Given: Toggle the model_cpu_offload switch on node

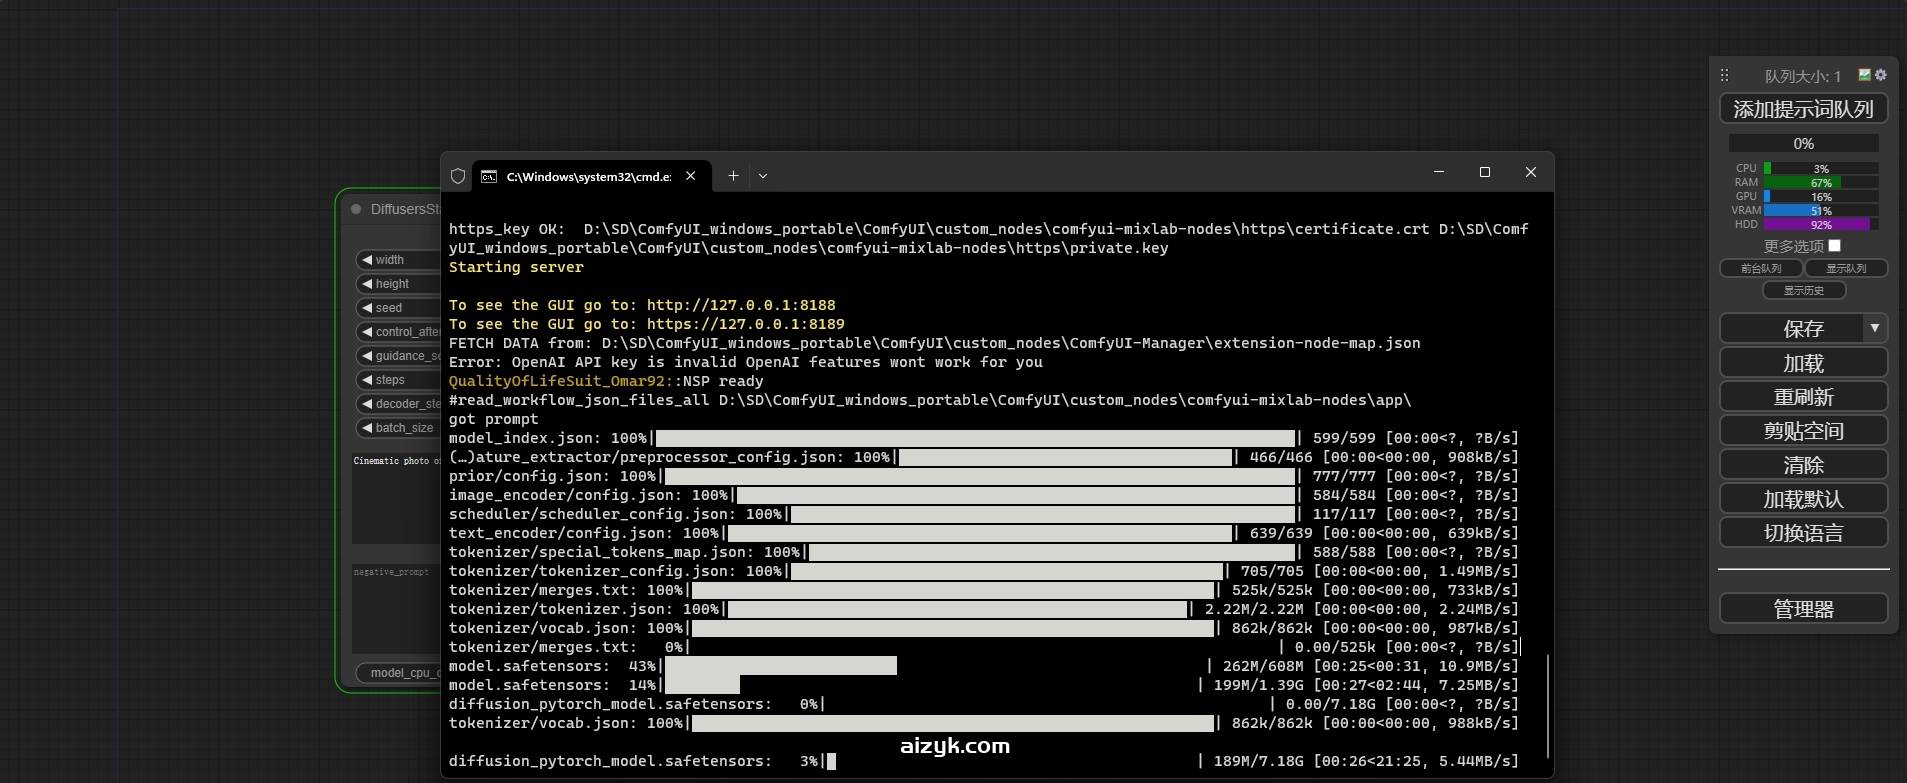Looking at the screenshot, I should coord(399,673).
